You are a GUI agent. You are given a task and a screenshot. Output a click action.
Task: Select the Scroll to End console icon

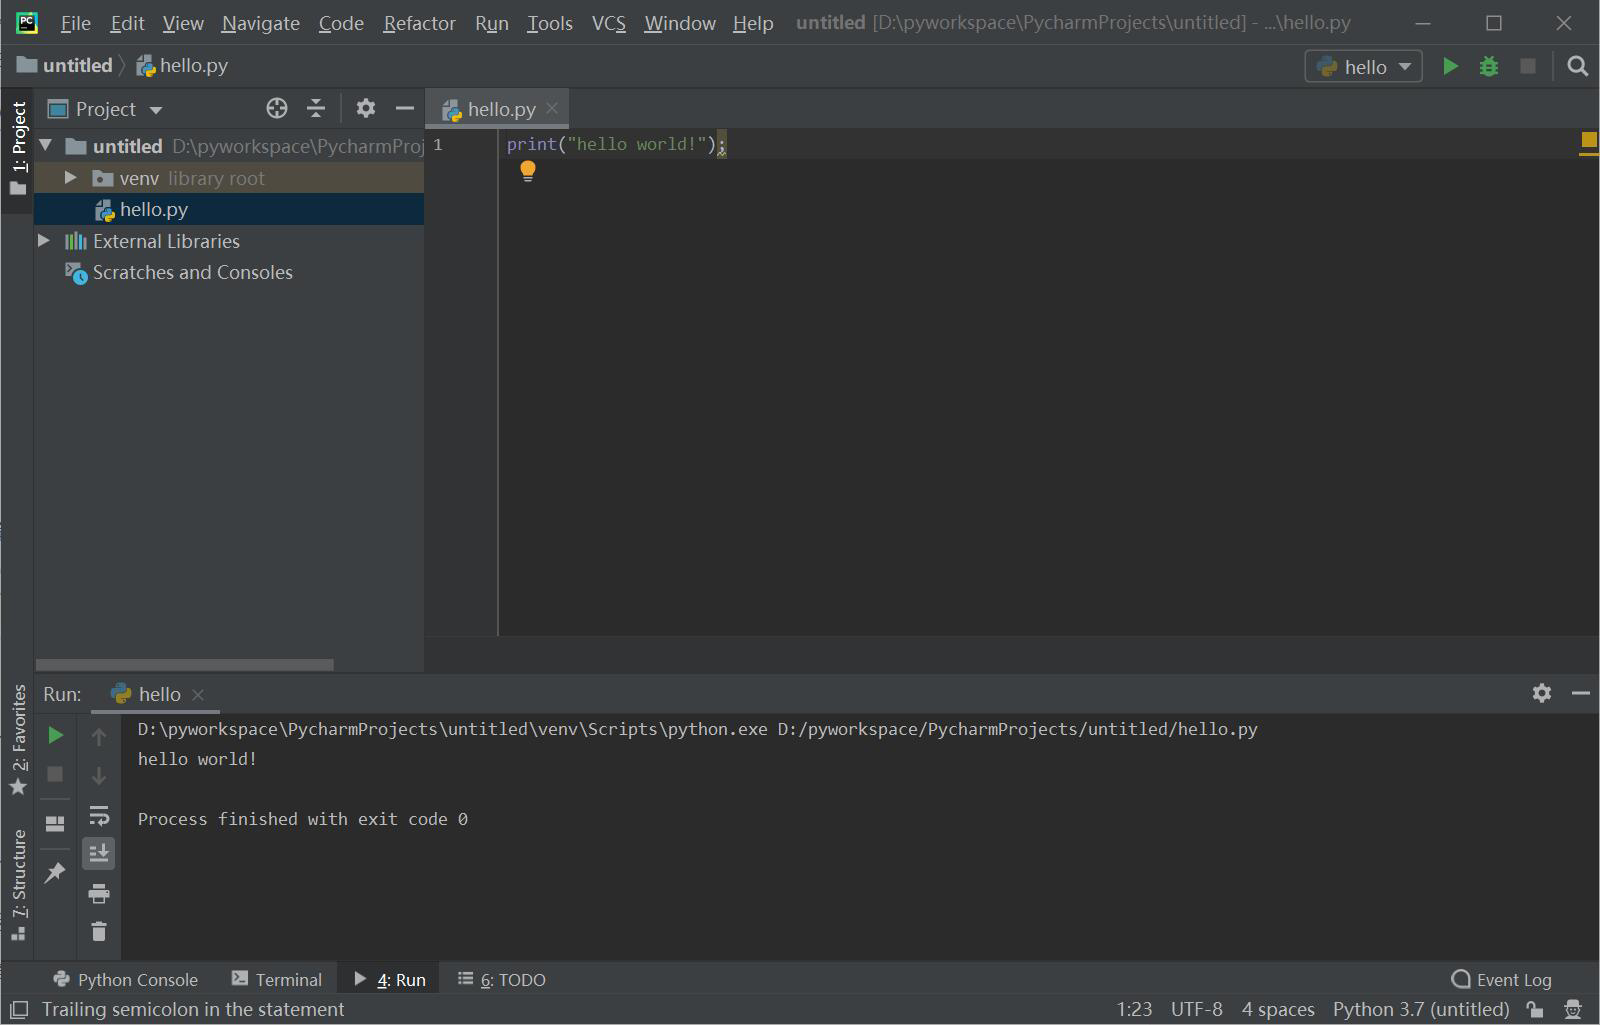pos(99,853)
